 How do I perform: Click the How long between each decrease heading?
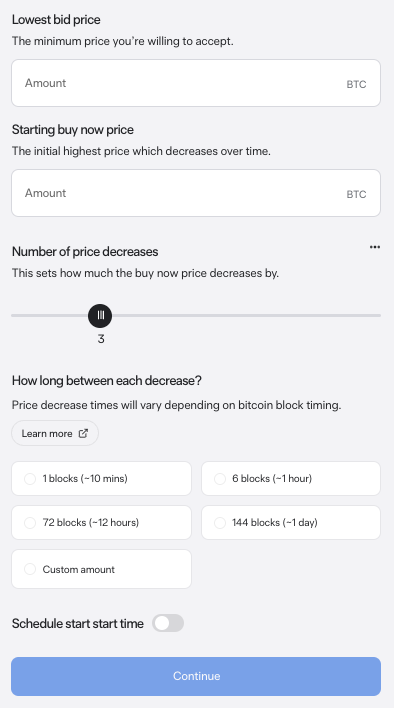point(107,381)
